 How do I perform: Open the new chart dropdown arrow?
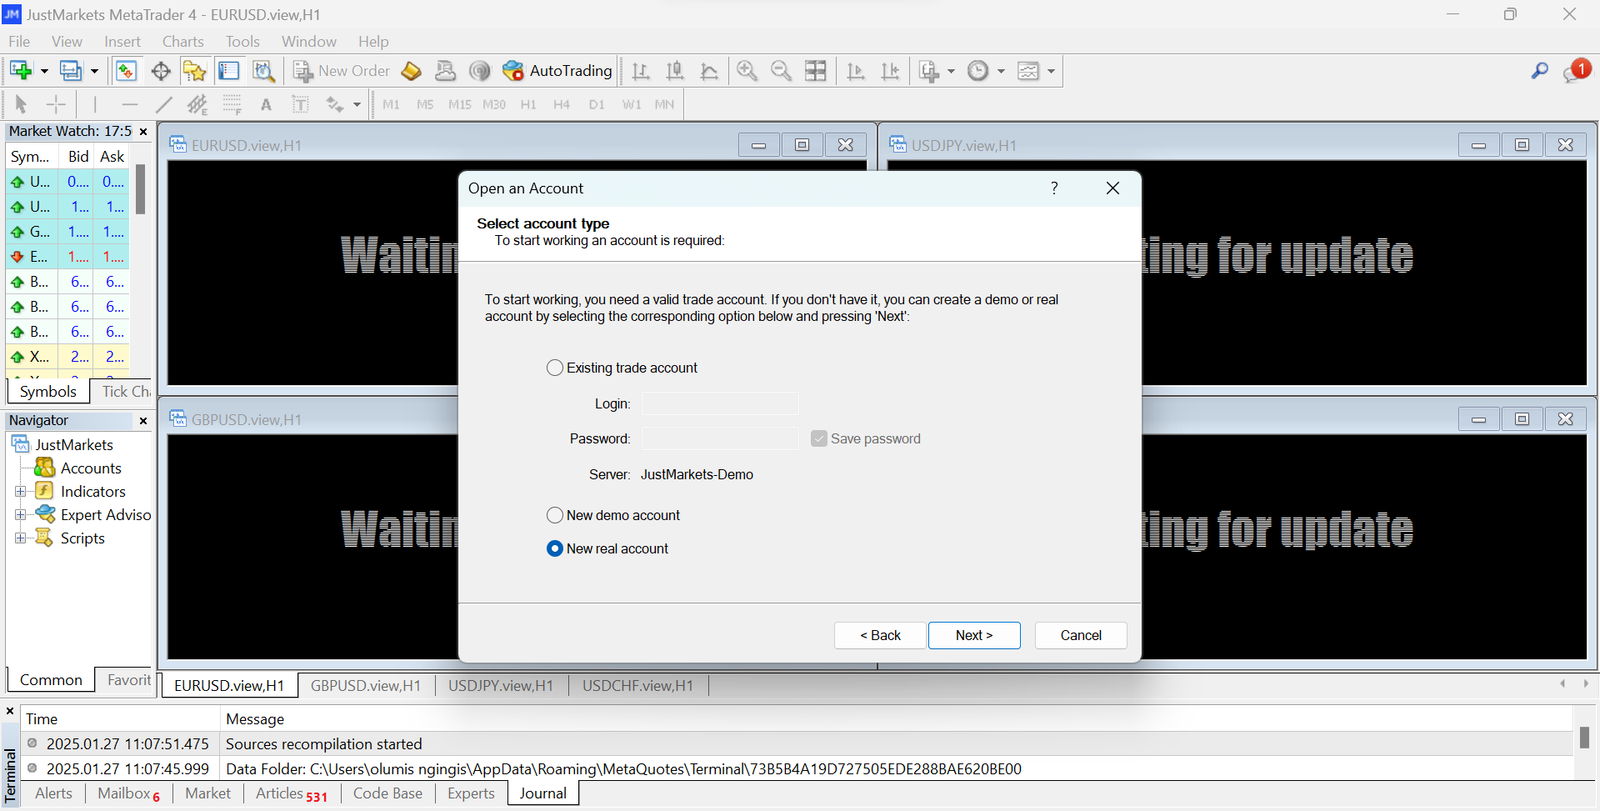44,71
